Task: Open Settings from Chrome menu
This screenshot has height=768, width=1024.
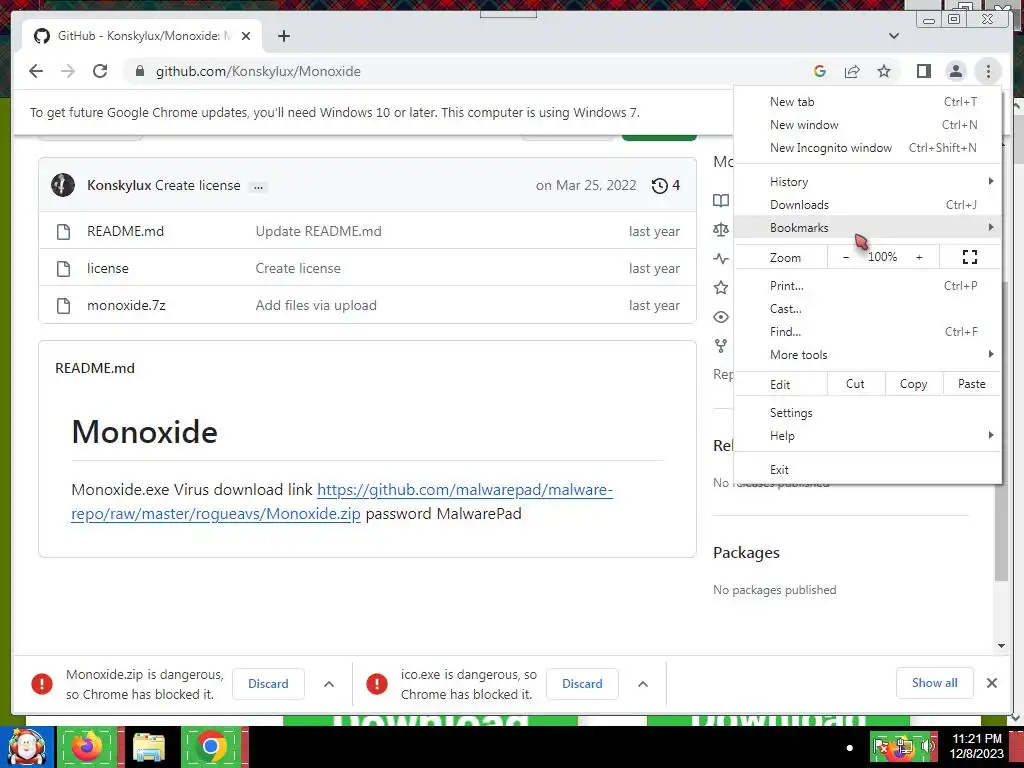Action: click(x=867, y=413)
